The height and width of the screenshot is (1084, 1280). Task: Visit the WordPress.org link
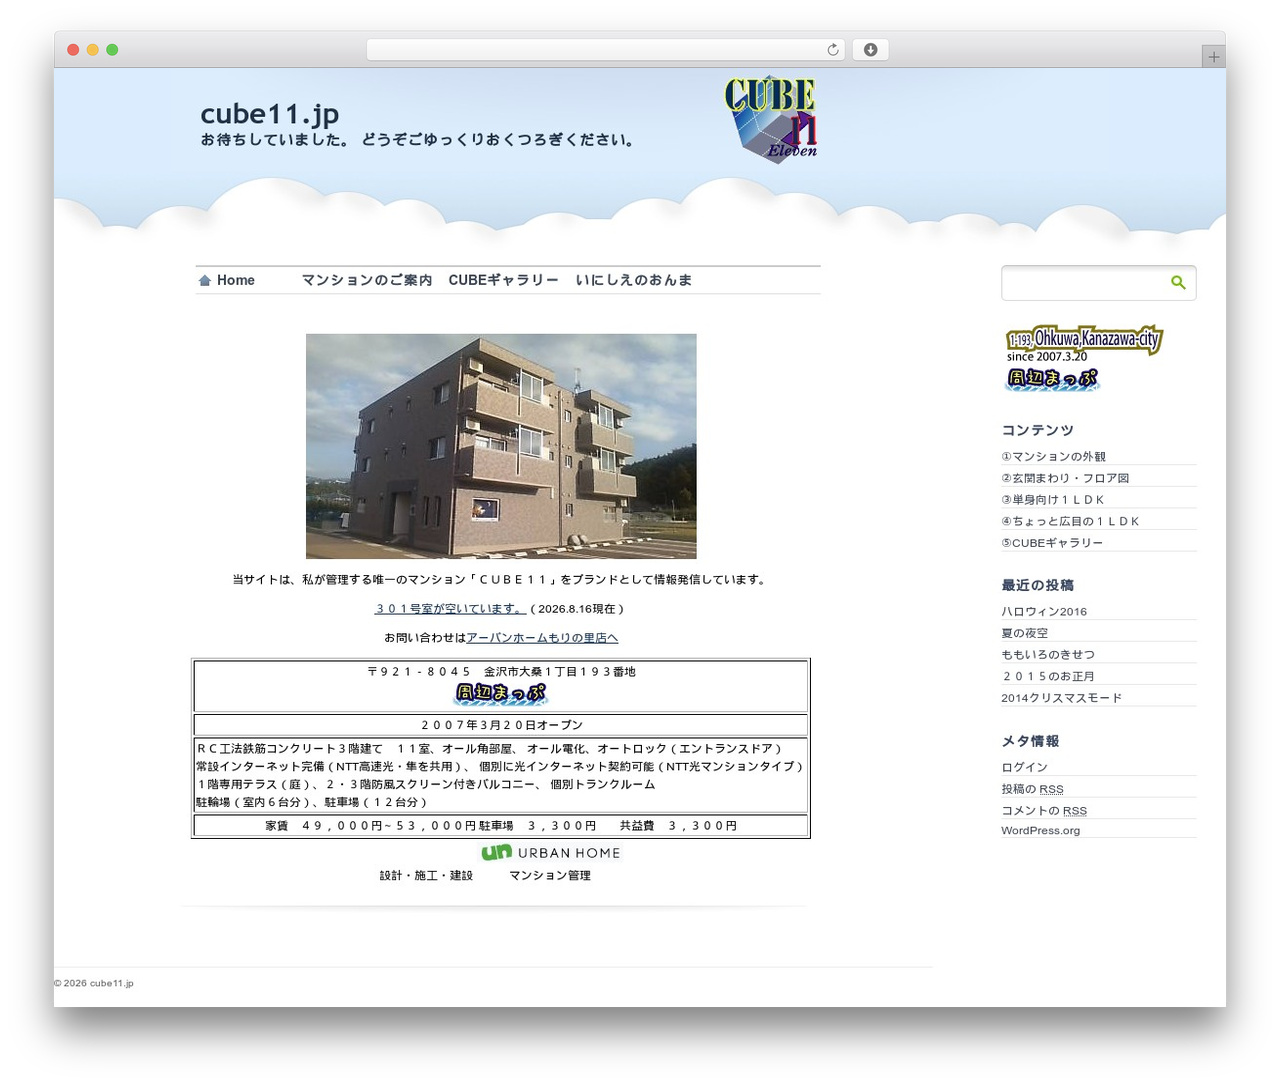click(x=1041, y=831)
